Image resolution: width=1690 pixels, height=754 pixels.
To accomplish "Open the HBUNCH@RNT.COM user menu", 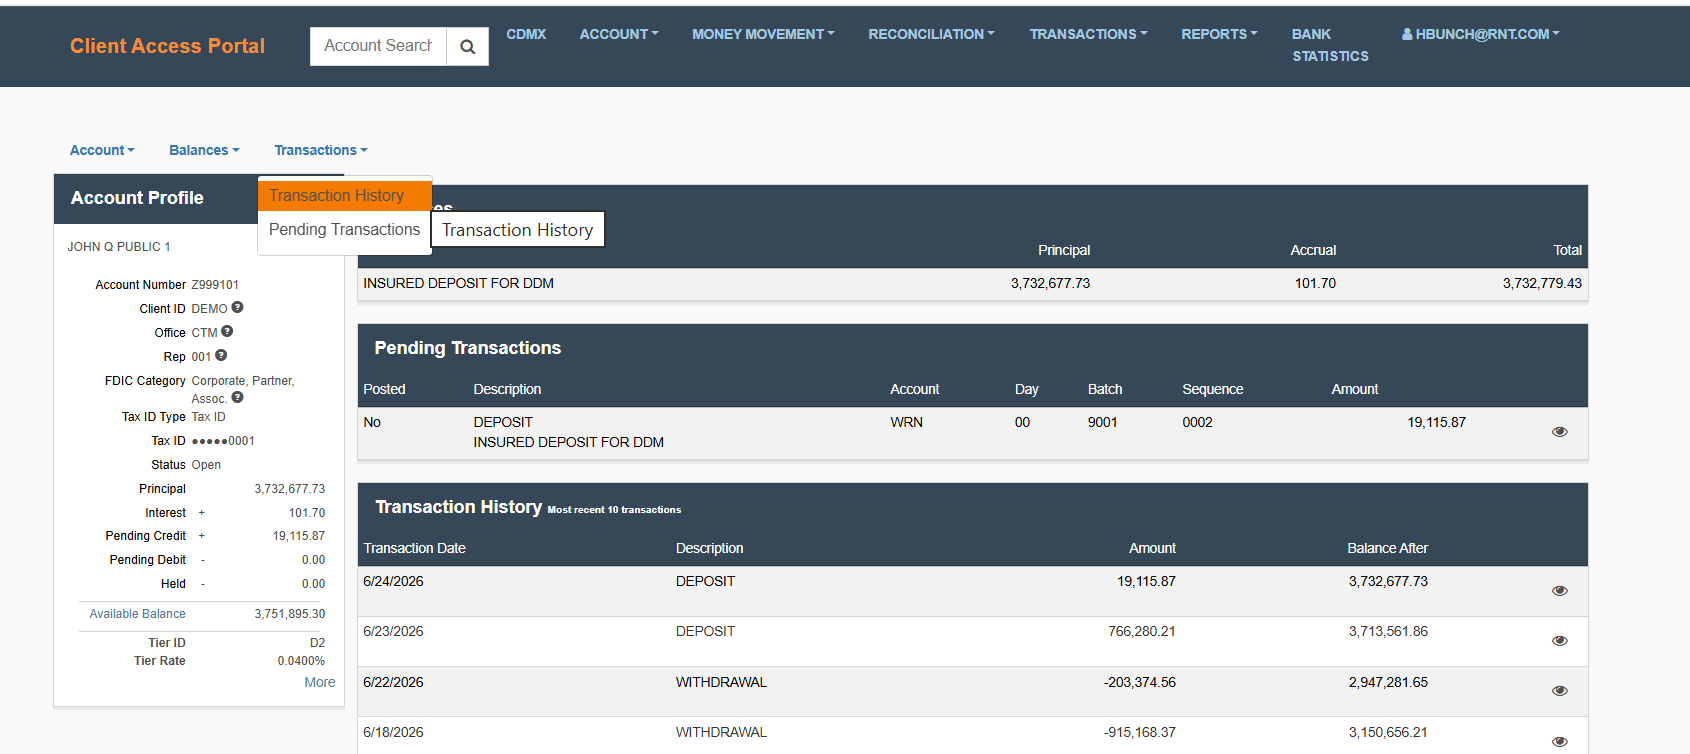I will coord(1480,34).
